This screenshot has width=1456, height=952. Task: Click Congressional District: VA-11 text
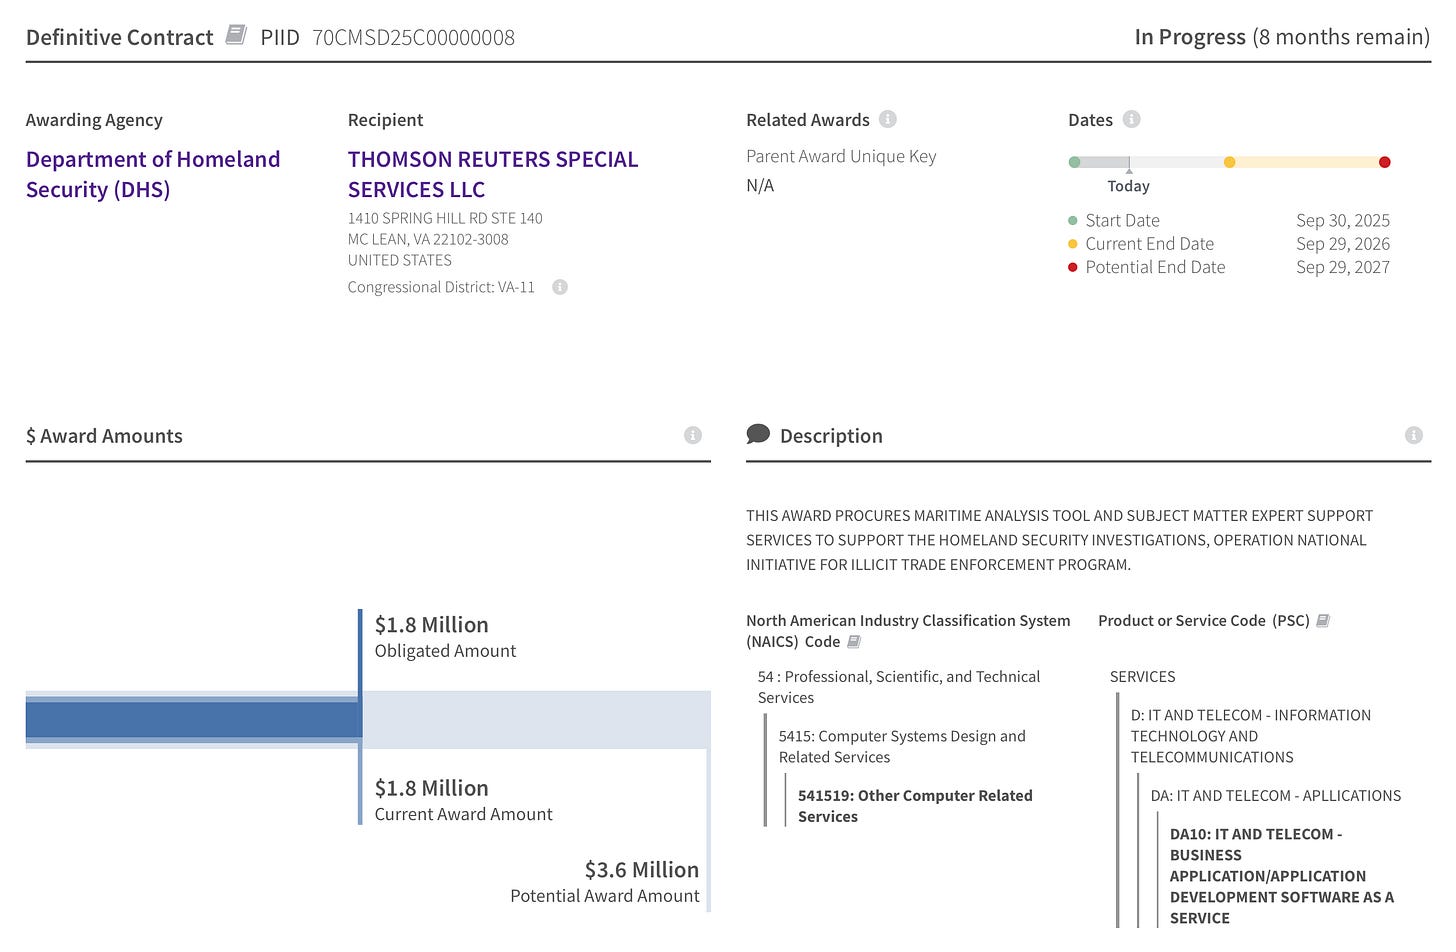point(441,287)
